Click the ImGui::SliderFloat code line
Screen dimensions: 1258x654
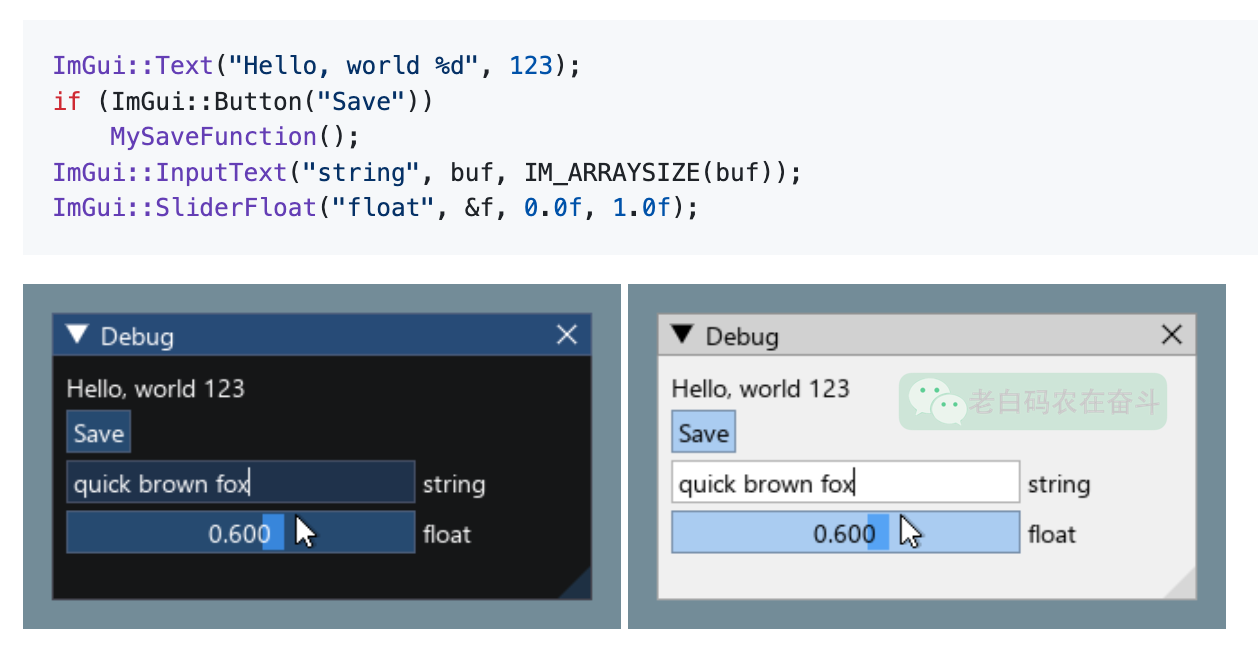coord(375,208)
